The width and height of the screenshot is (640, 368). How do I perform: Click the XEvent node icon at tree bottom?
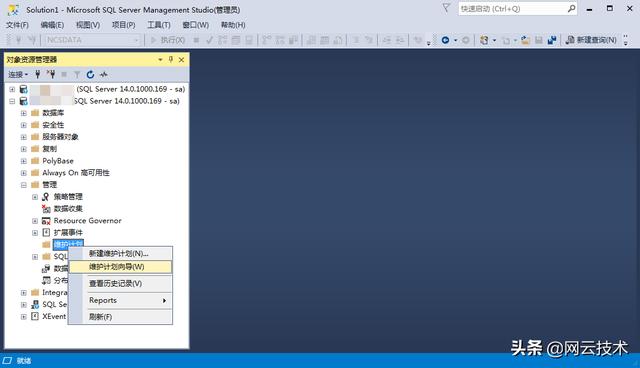[x=35, y=316]
